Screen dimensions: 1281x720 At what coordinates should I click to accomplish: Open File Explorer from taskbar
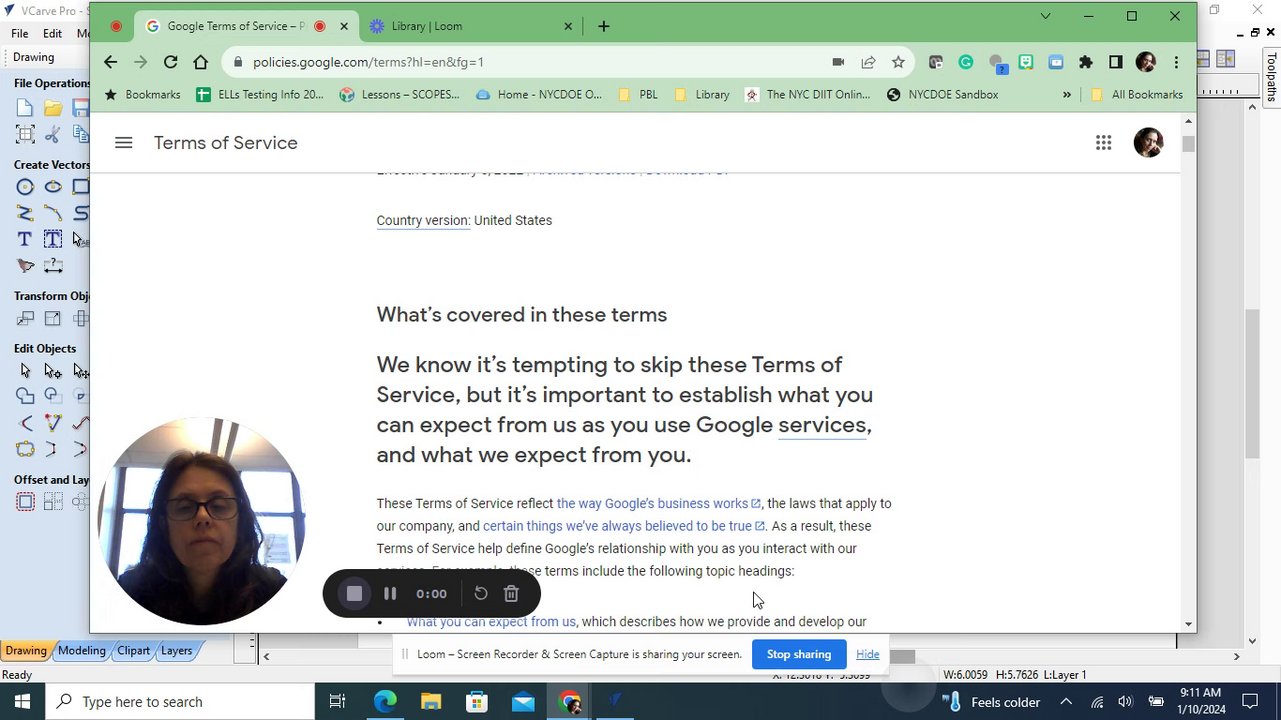point(431,702)
